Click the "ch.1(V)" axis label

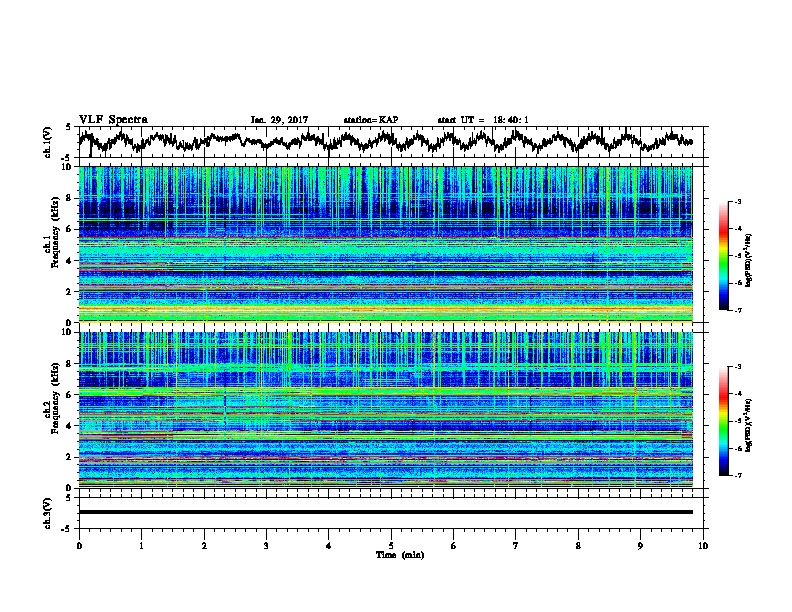coord(48,142)
